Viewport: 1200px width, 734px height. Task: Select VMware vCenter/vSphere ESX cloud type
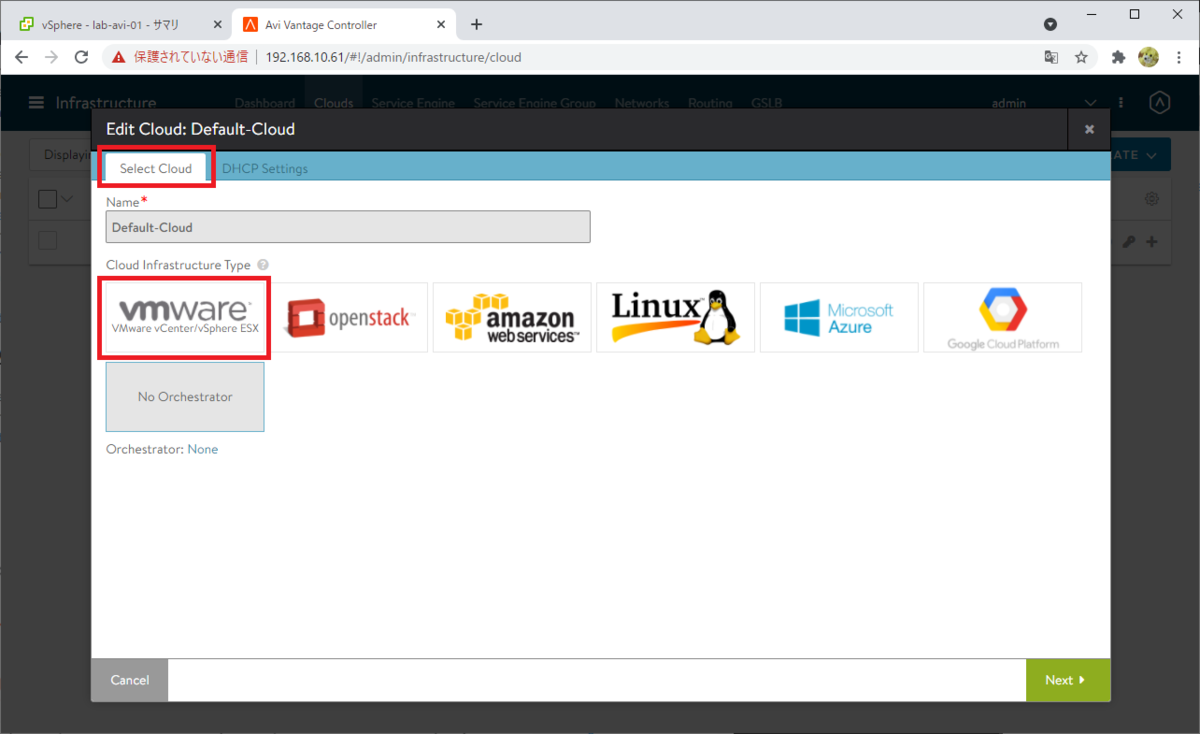point(185,317)
